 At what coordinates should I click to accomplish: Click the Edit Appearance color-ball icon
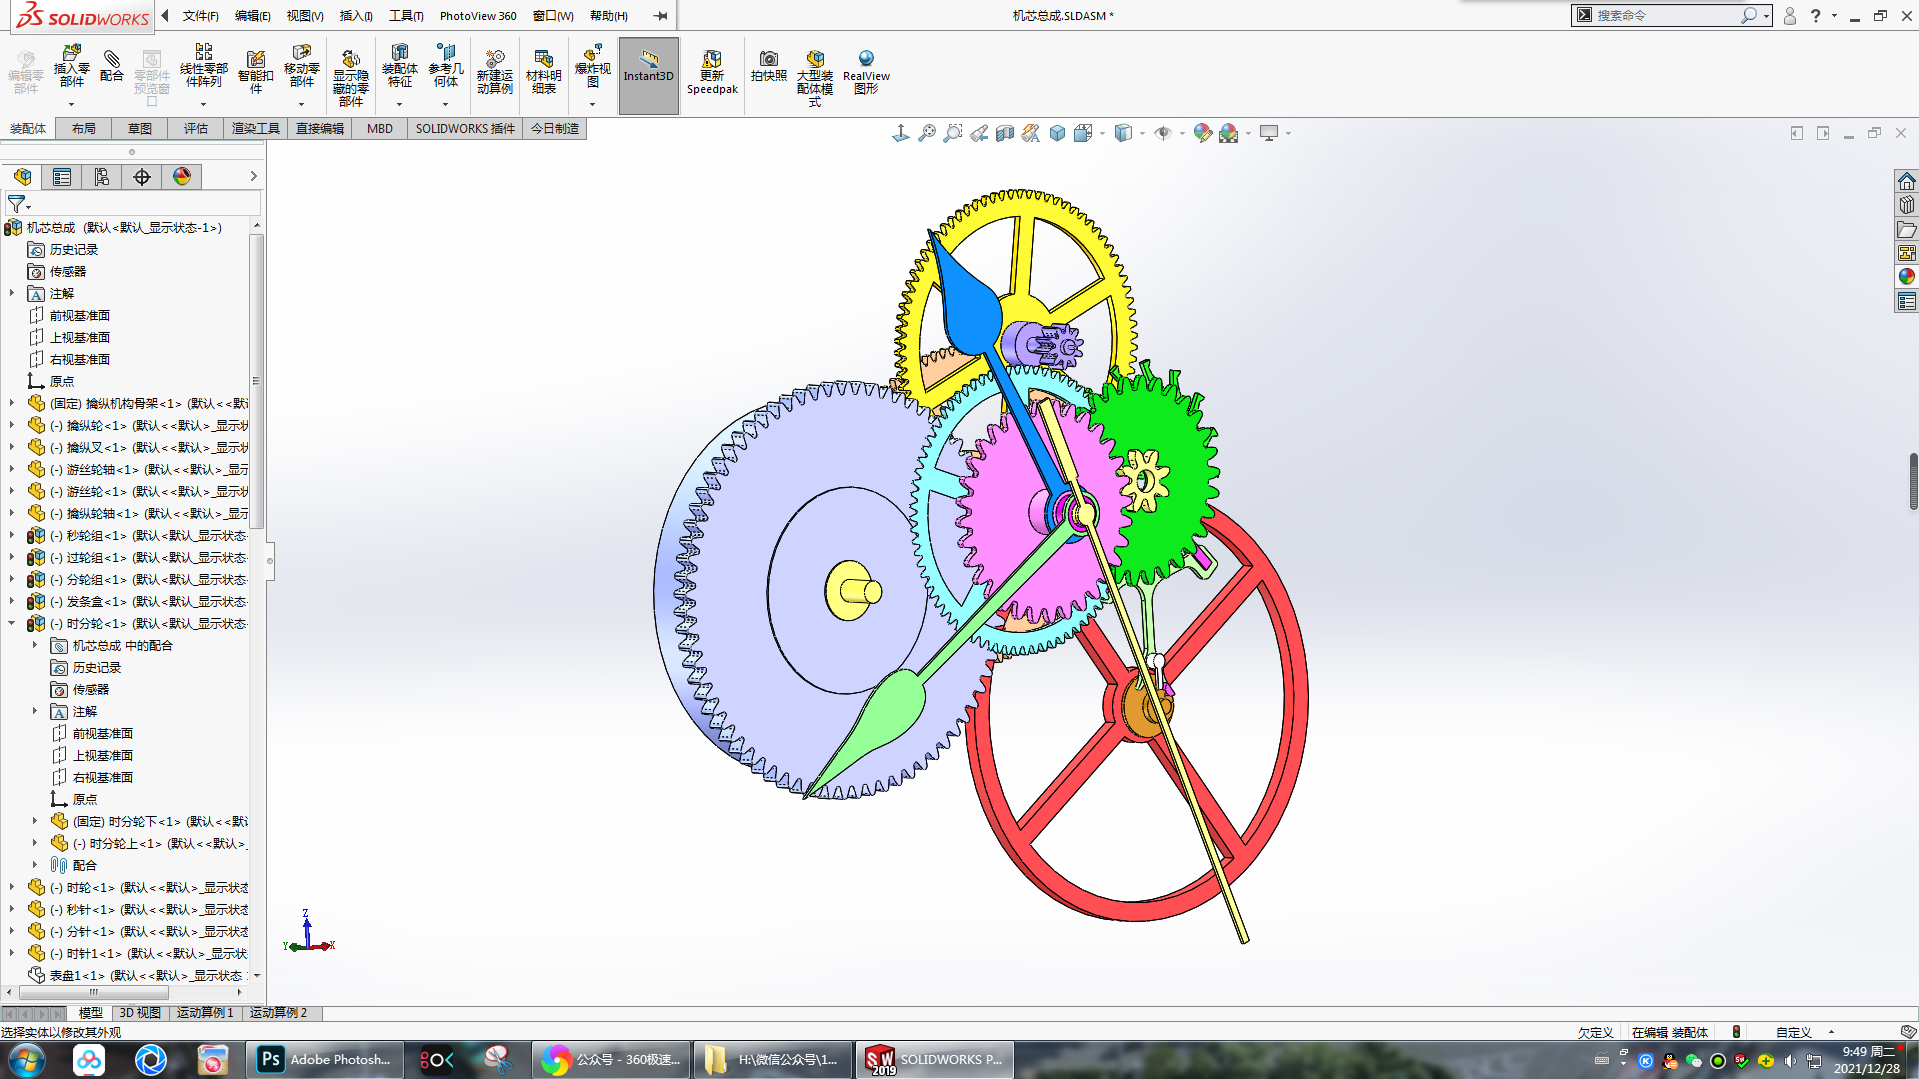click(x=1202, y=133)
